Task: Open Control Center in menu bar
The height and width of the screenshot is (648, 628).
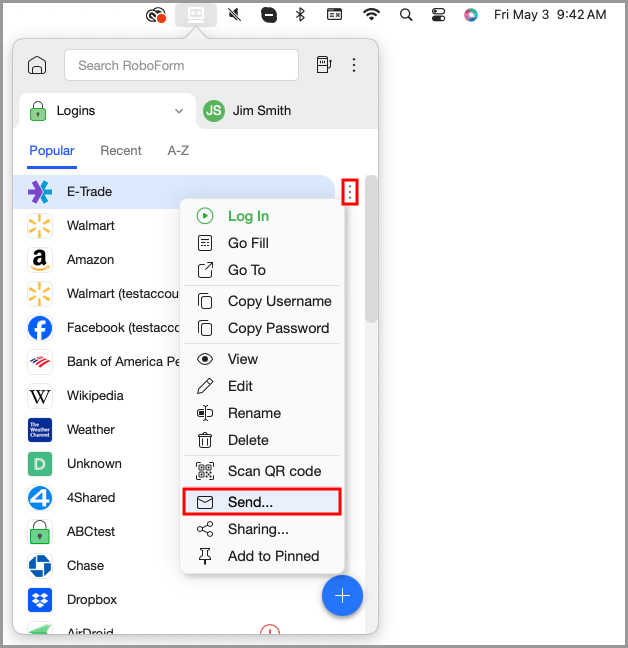Action: (x=438, y=15)
